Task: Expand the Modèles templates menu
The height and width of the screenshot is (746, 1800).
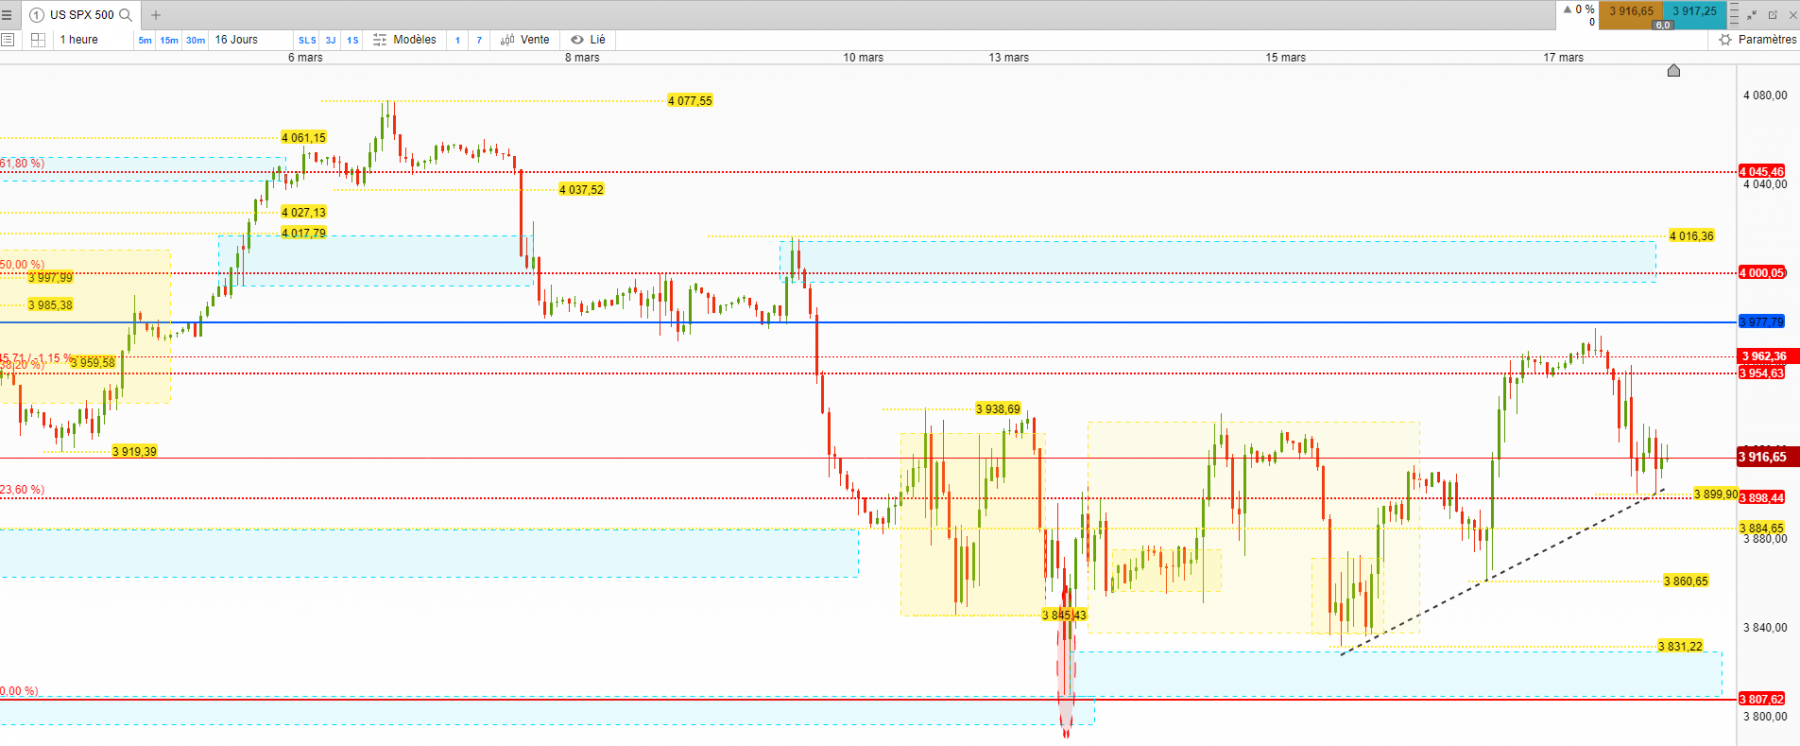Action: pyautogui.click(x=405, y=40)
